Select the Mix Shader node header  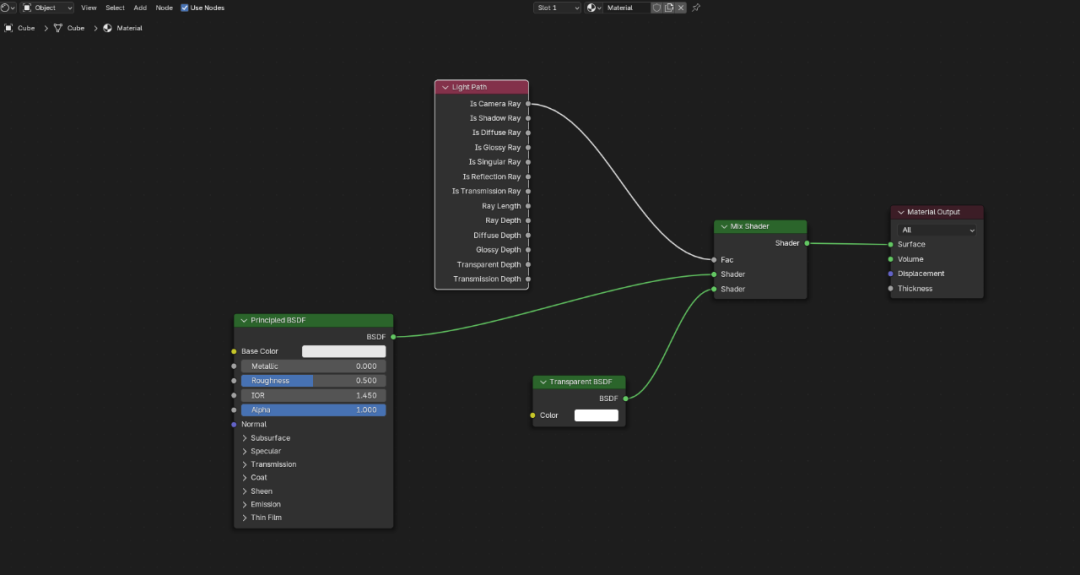click(x=760, y=227)
